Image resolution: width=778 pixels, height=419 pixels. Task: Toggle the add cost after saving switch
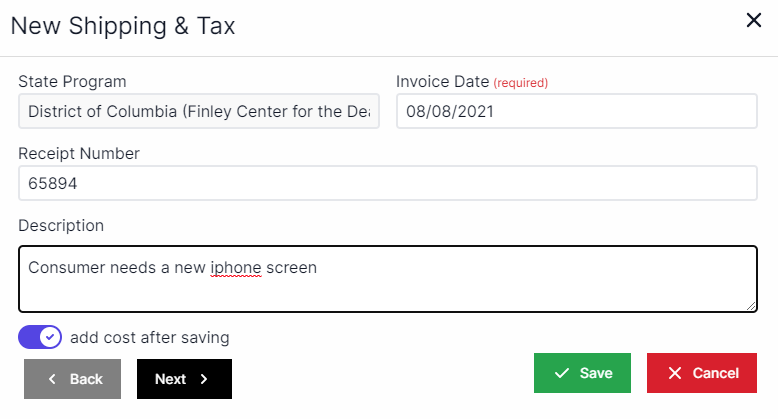click(x=40, y=337)
